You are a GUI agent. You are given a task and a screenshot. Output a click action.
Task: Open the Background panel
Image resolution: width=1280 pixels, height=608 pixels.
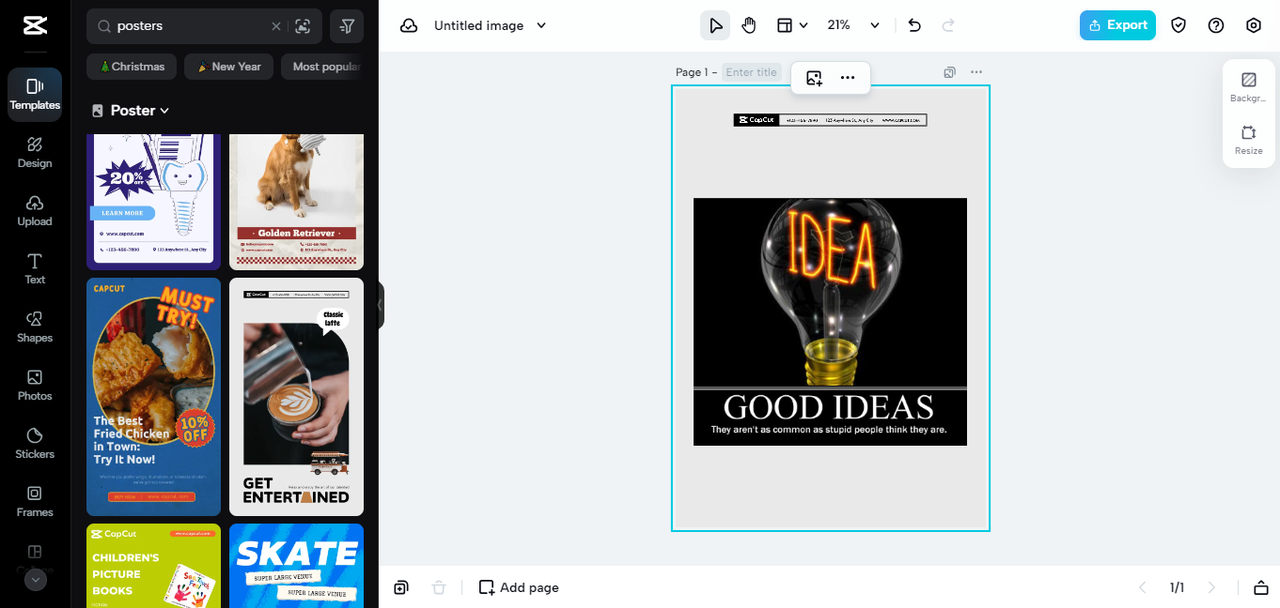[x=1248, y=88]
